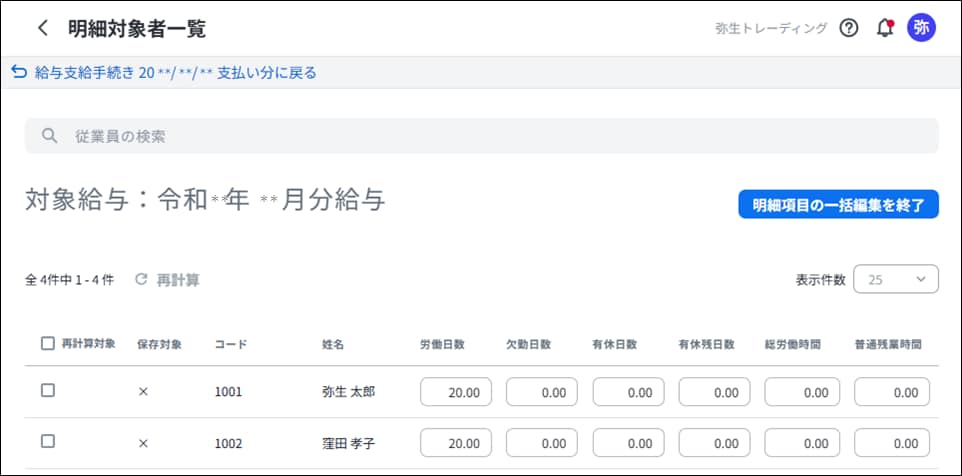Image resolution: width=962 pixels, height=476 pixels.
Task: Click the 労働日数 column header
Action: click(441, 344)
